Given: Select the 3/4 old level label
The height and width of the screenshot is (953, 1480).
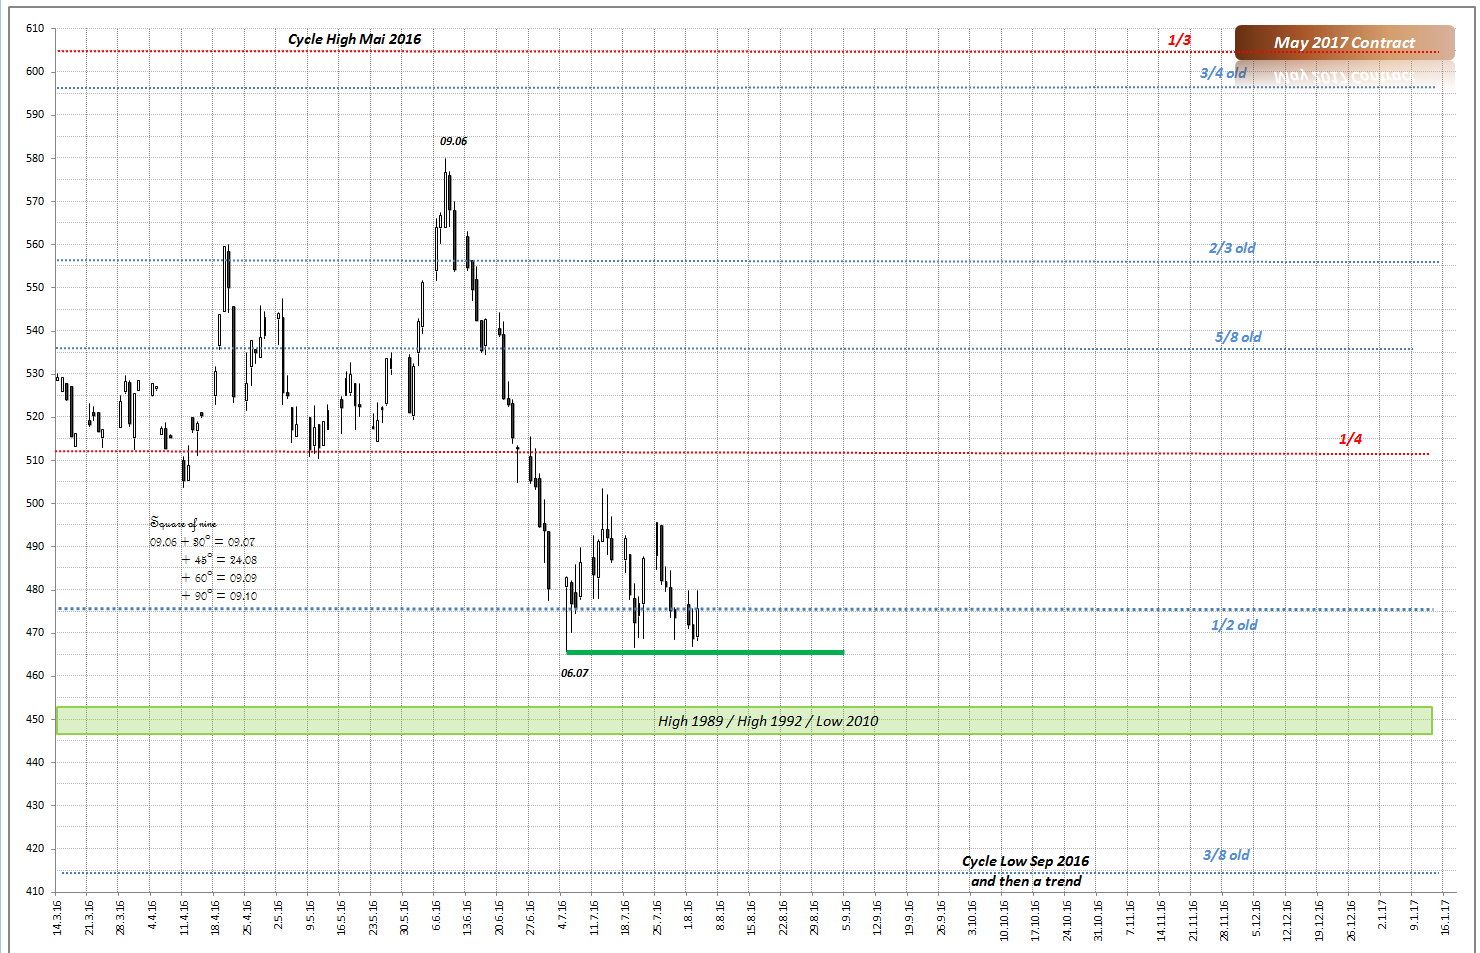Looking at the screenshot, I should 1223,73.
